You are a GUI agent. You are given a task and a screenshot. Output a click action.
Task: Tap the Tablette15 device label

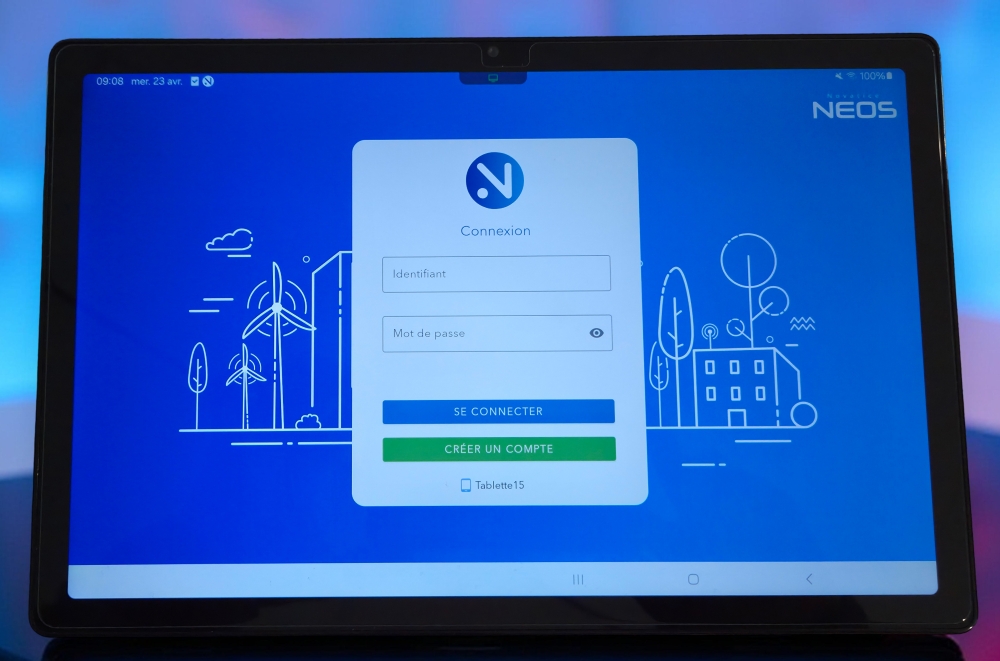click(x=499, y=485)
